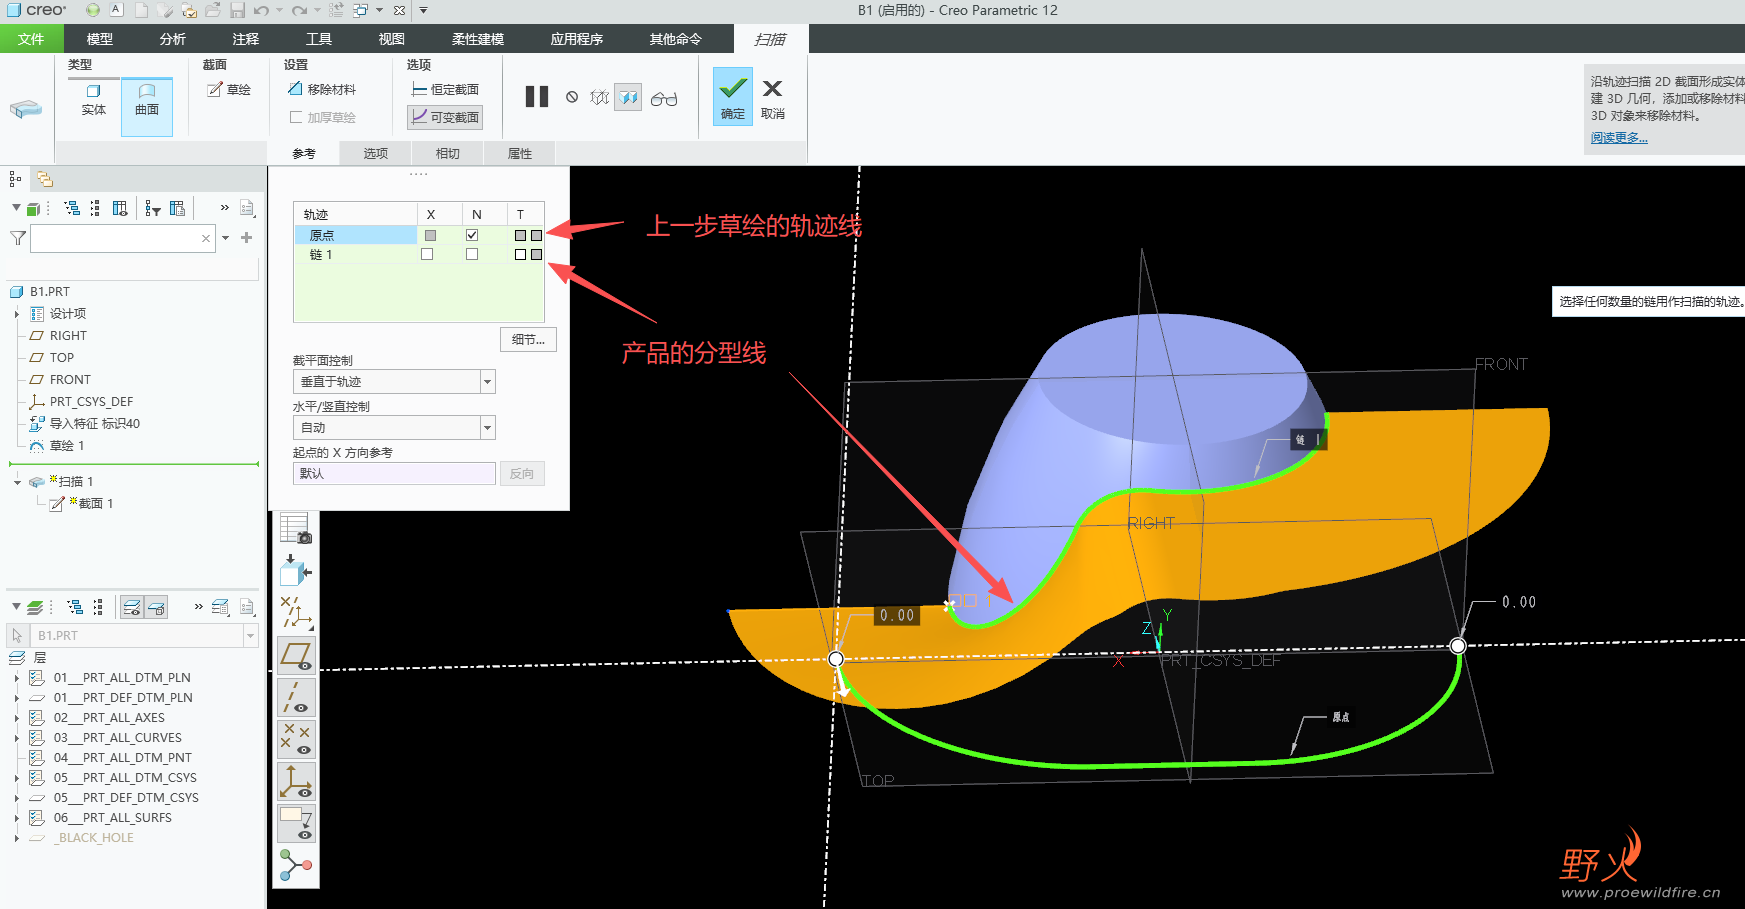Toggle plane display icon in vertical toolbar
Image resolution: width=1745 pixels, height=909 pixels.
tap(297, 656)
